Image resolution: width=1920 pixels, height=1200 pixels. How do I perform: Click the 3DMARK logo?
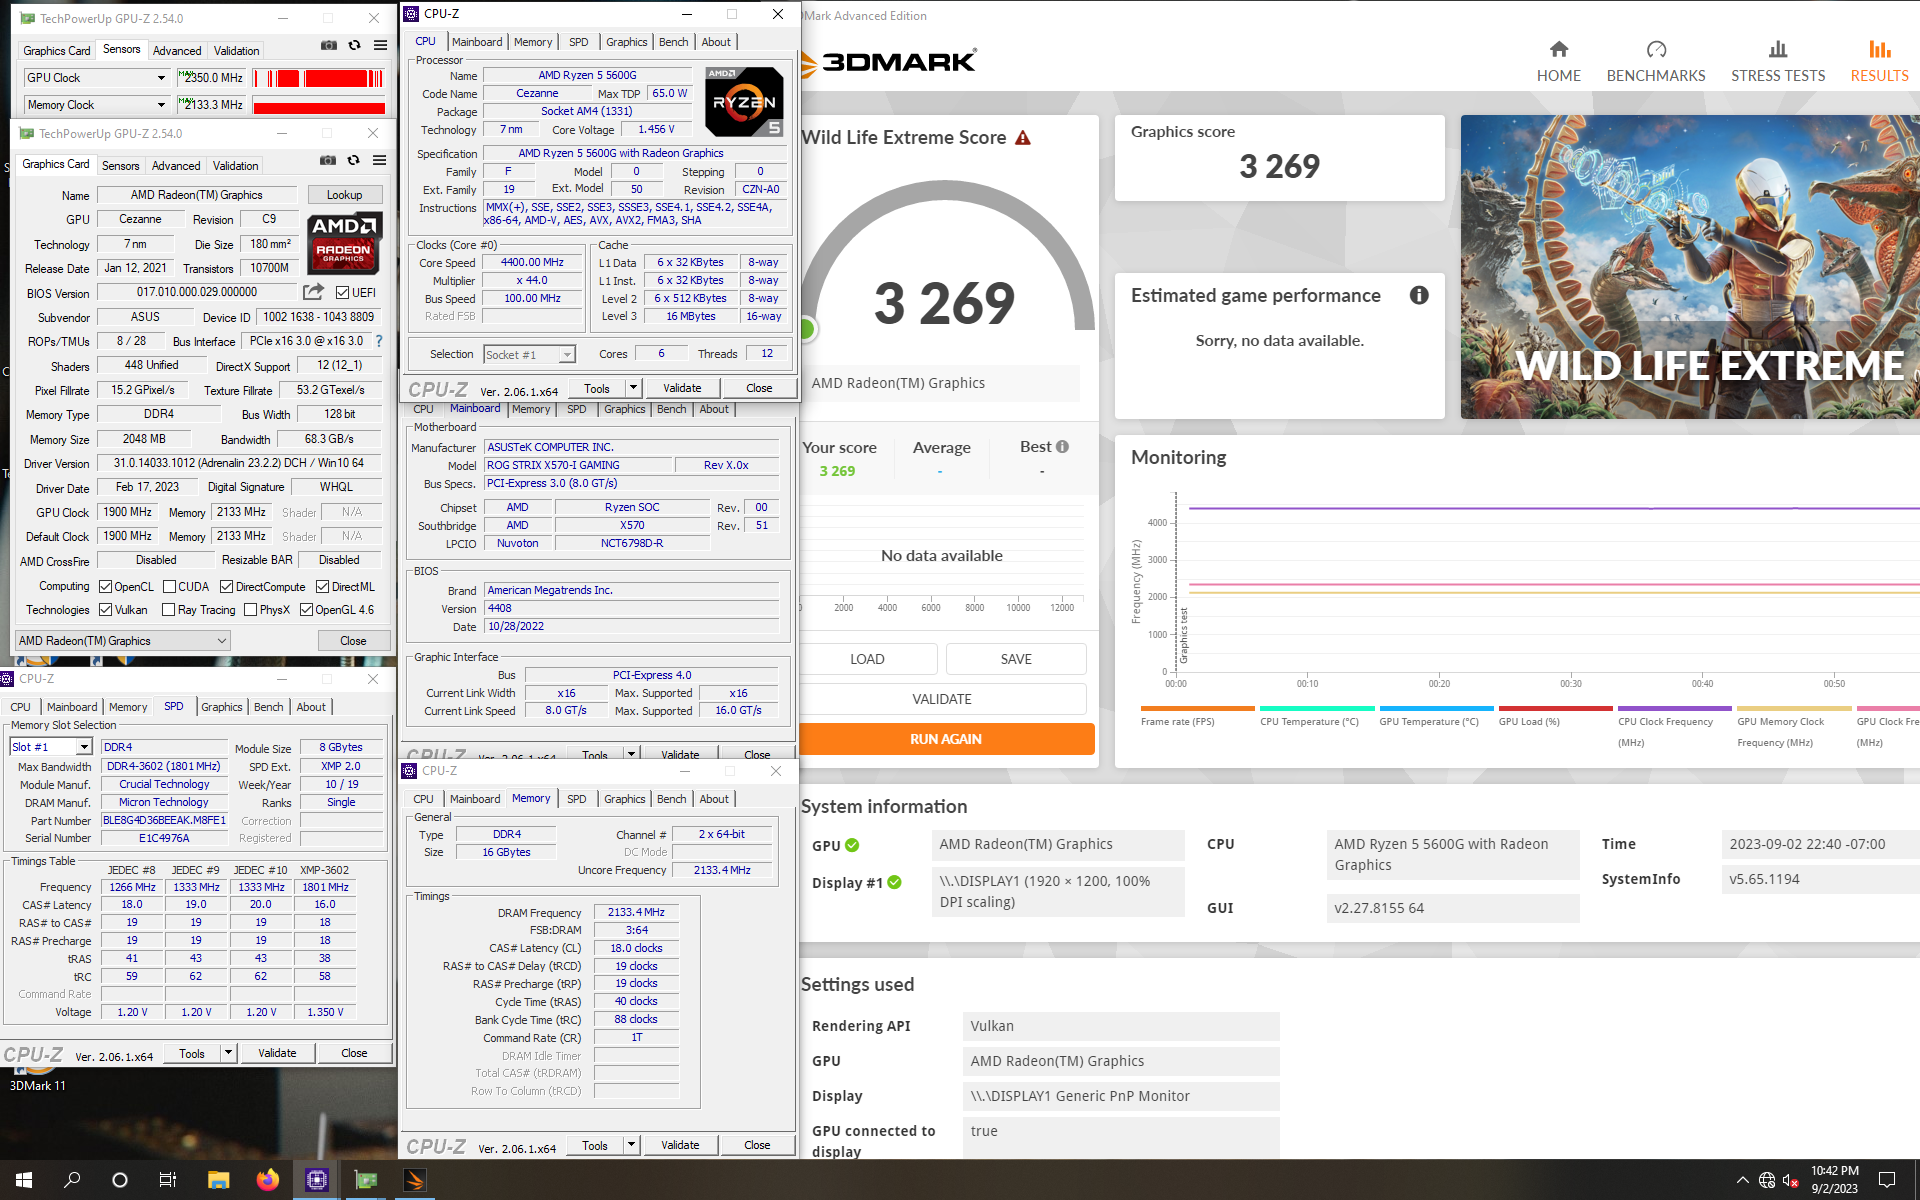[890, 62]
